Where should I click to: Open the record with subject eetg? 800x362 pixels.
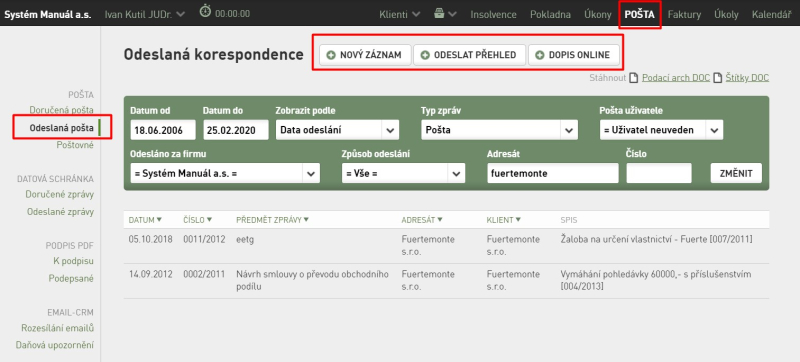click(245, 239)
